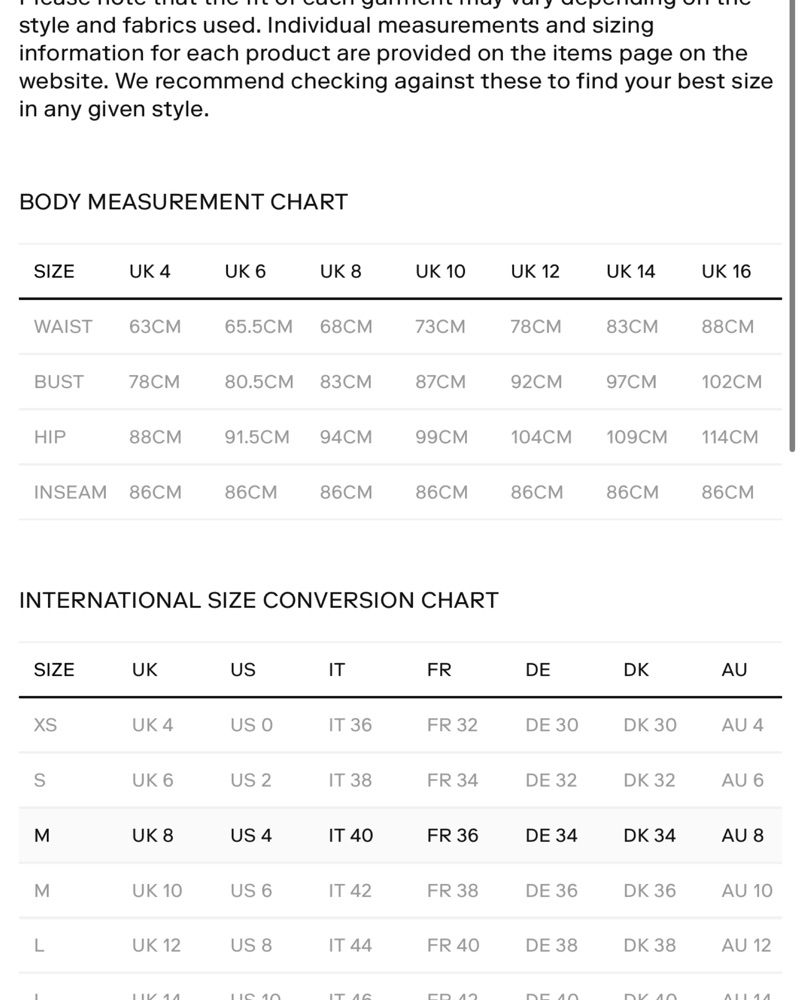Select the UK 8 column header
801x1000 pixels.
pos(341,272)
